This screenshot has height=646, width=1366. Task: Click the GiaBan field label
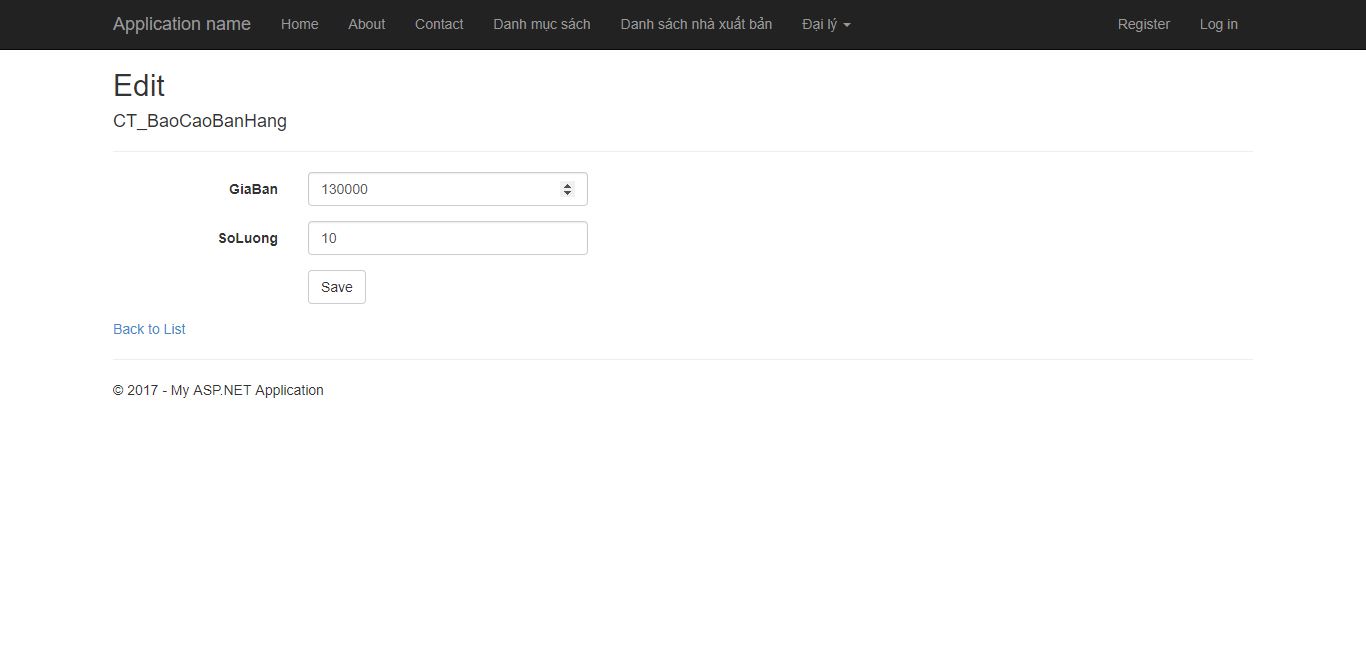coord(253,189)
